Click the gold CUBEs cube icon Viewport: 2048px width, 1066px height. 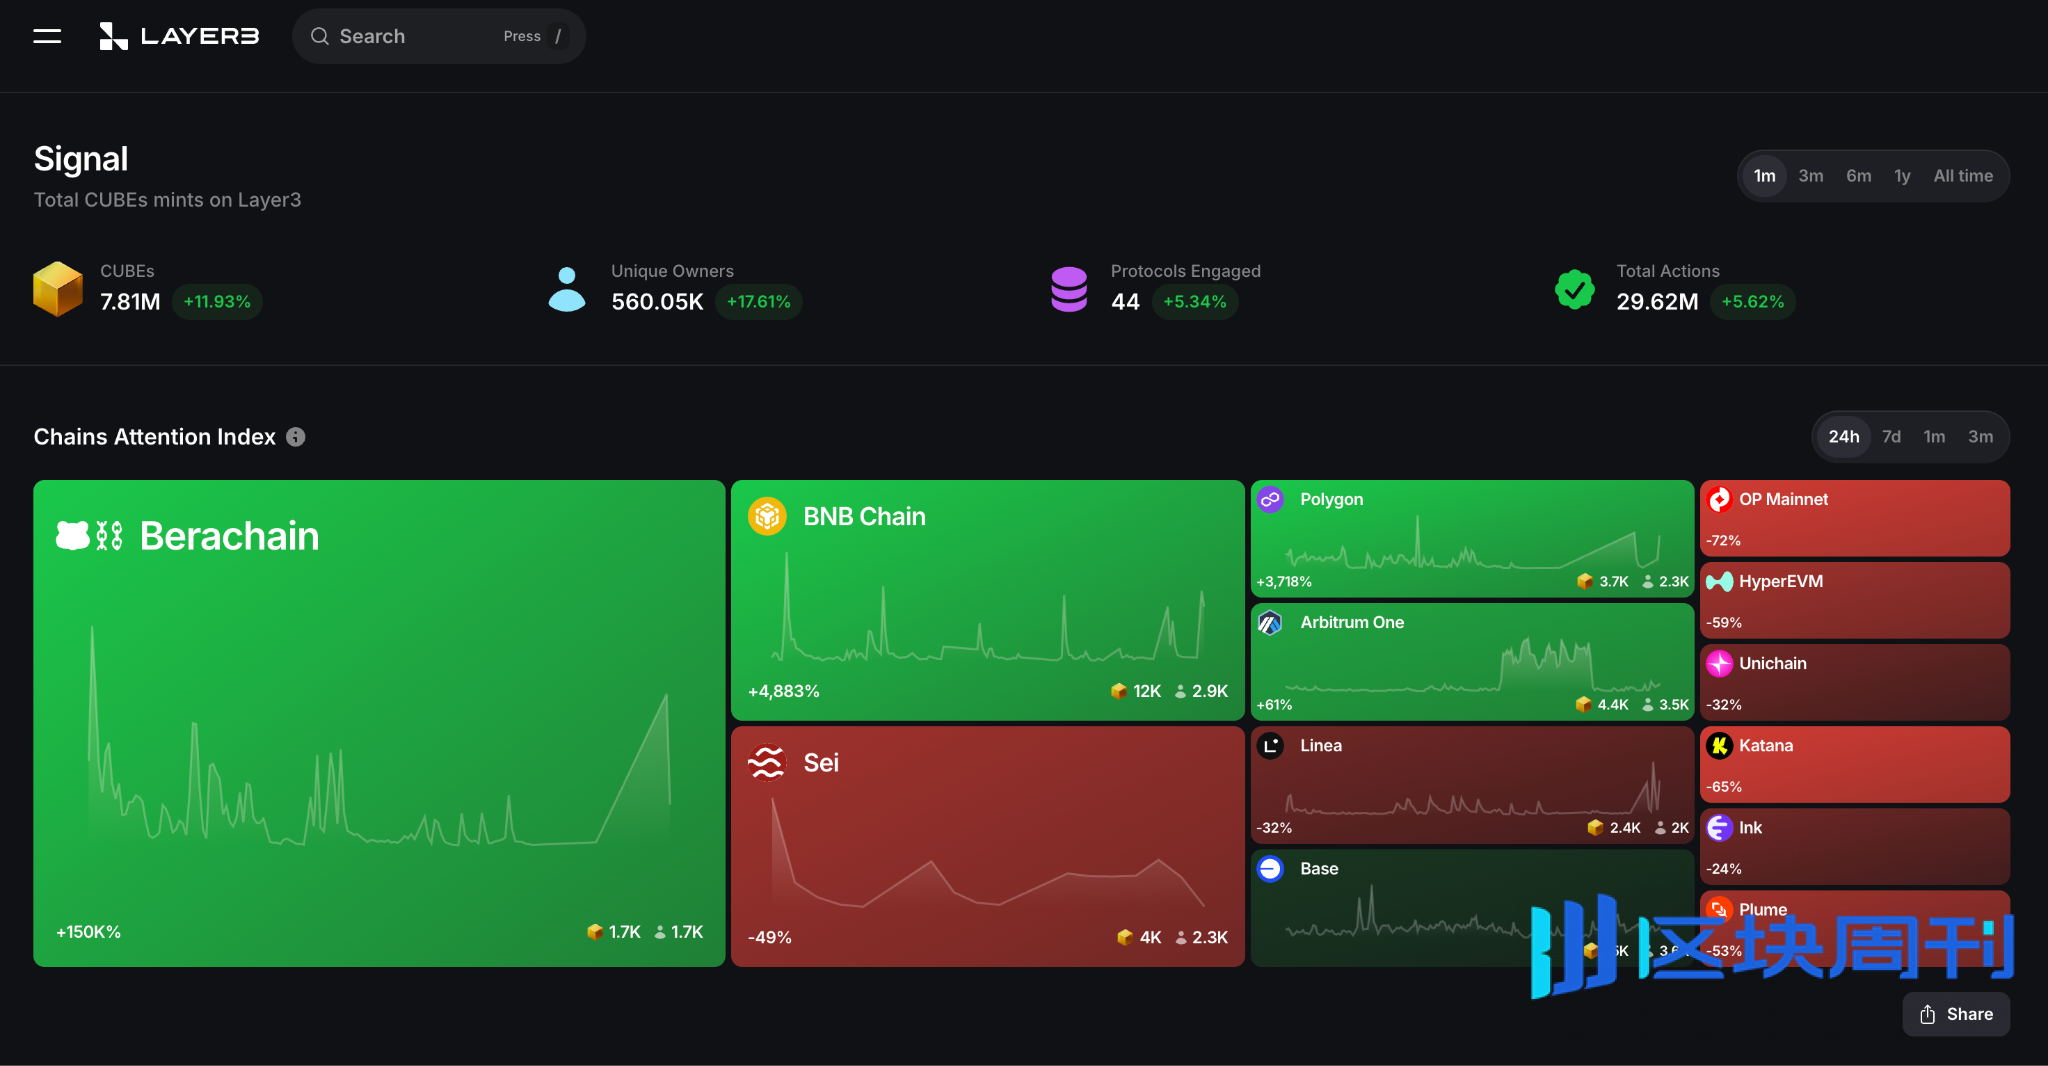[x=58, y=289]
